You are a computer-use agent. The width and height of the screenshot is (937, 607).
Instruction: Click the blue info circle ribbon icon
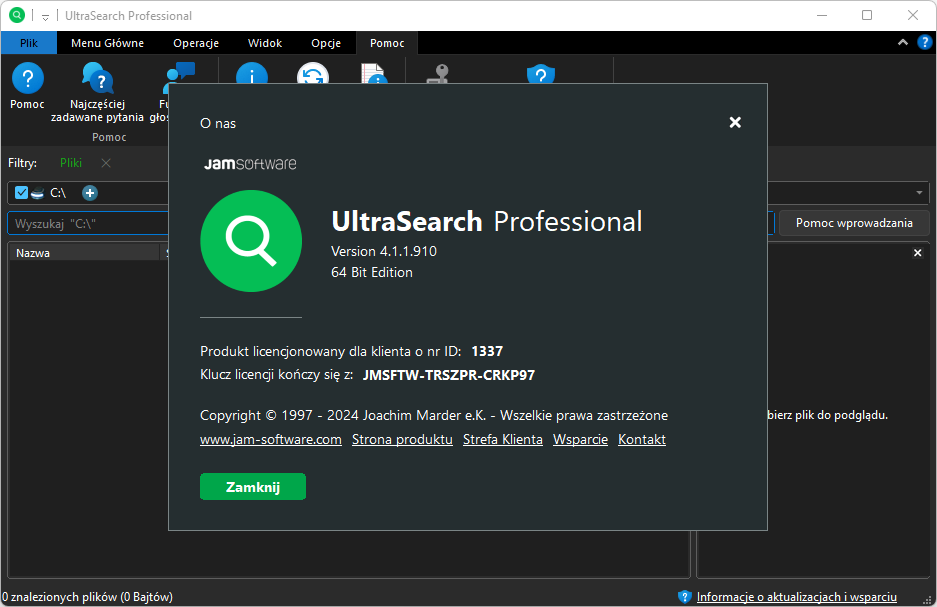click(252, 73)
